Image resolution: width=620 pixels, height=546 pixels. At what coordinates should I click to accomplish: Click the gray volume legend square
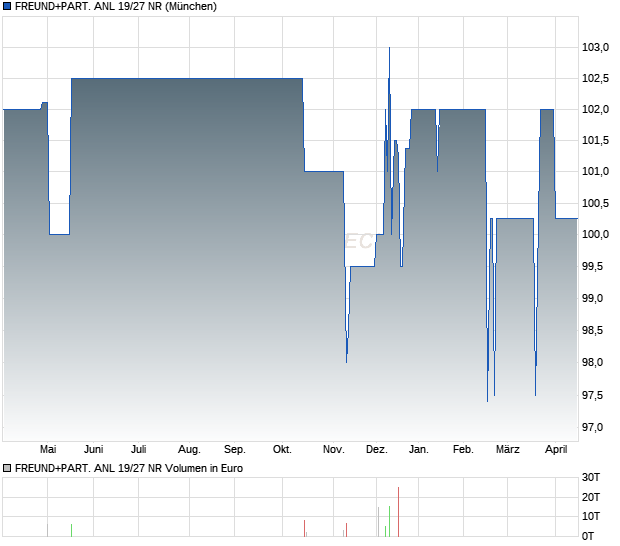click(x=7, y=469)
